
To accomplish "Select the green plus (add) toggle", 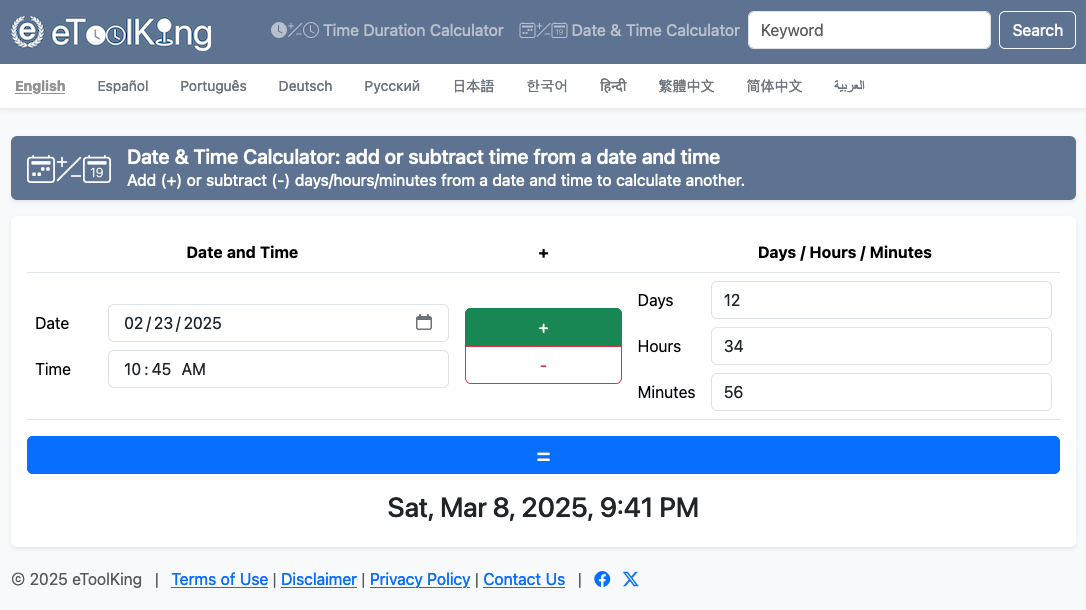I will point(543,328).
